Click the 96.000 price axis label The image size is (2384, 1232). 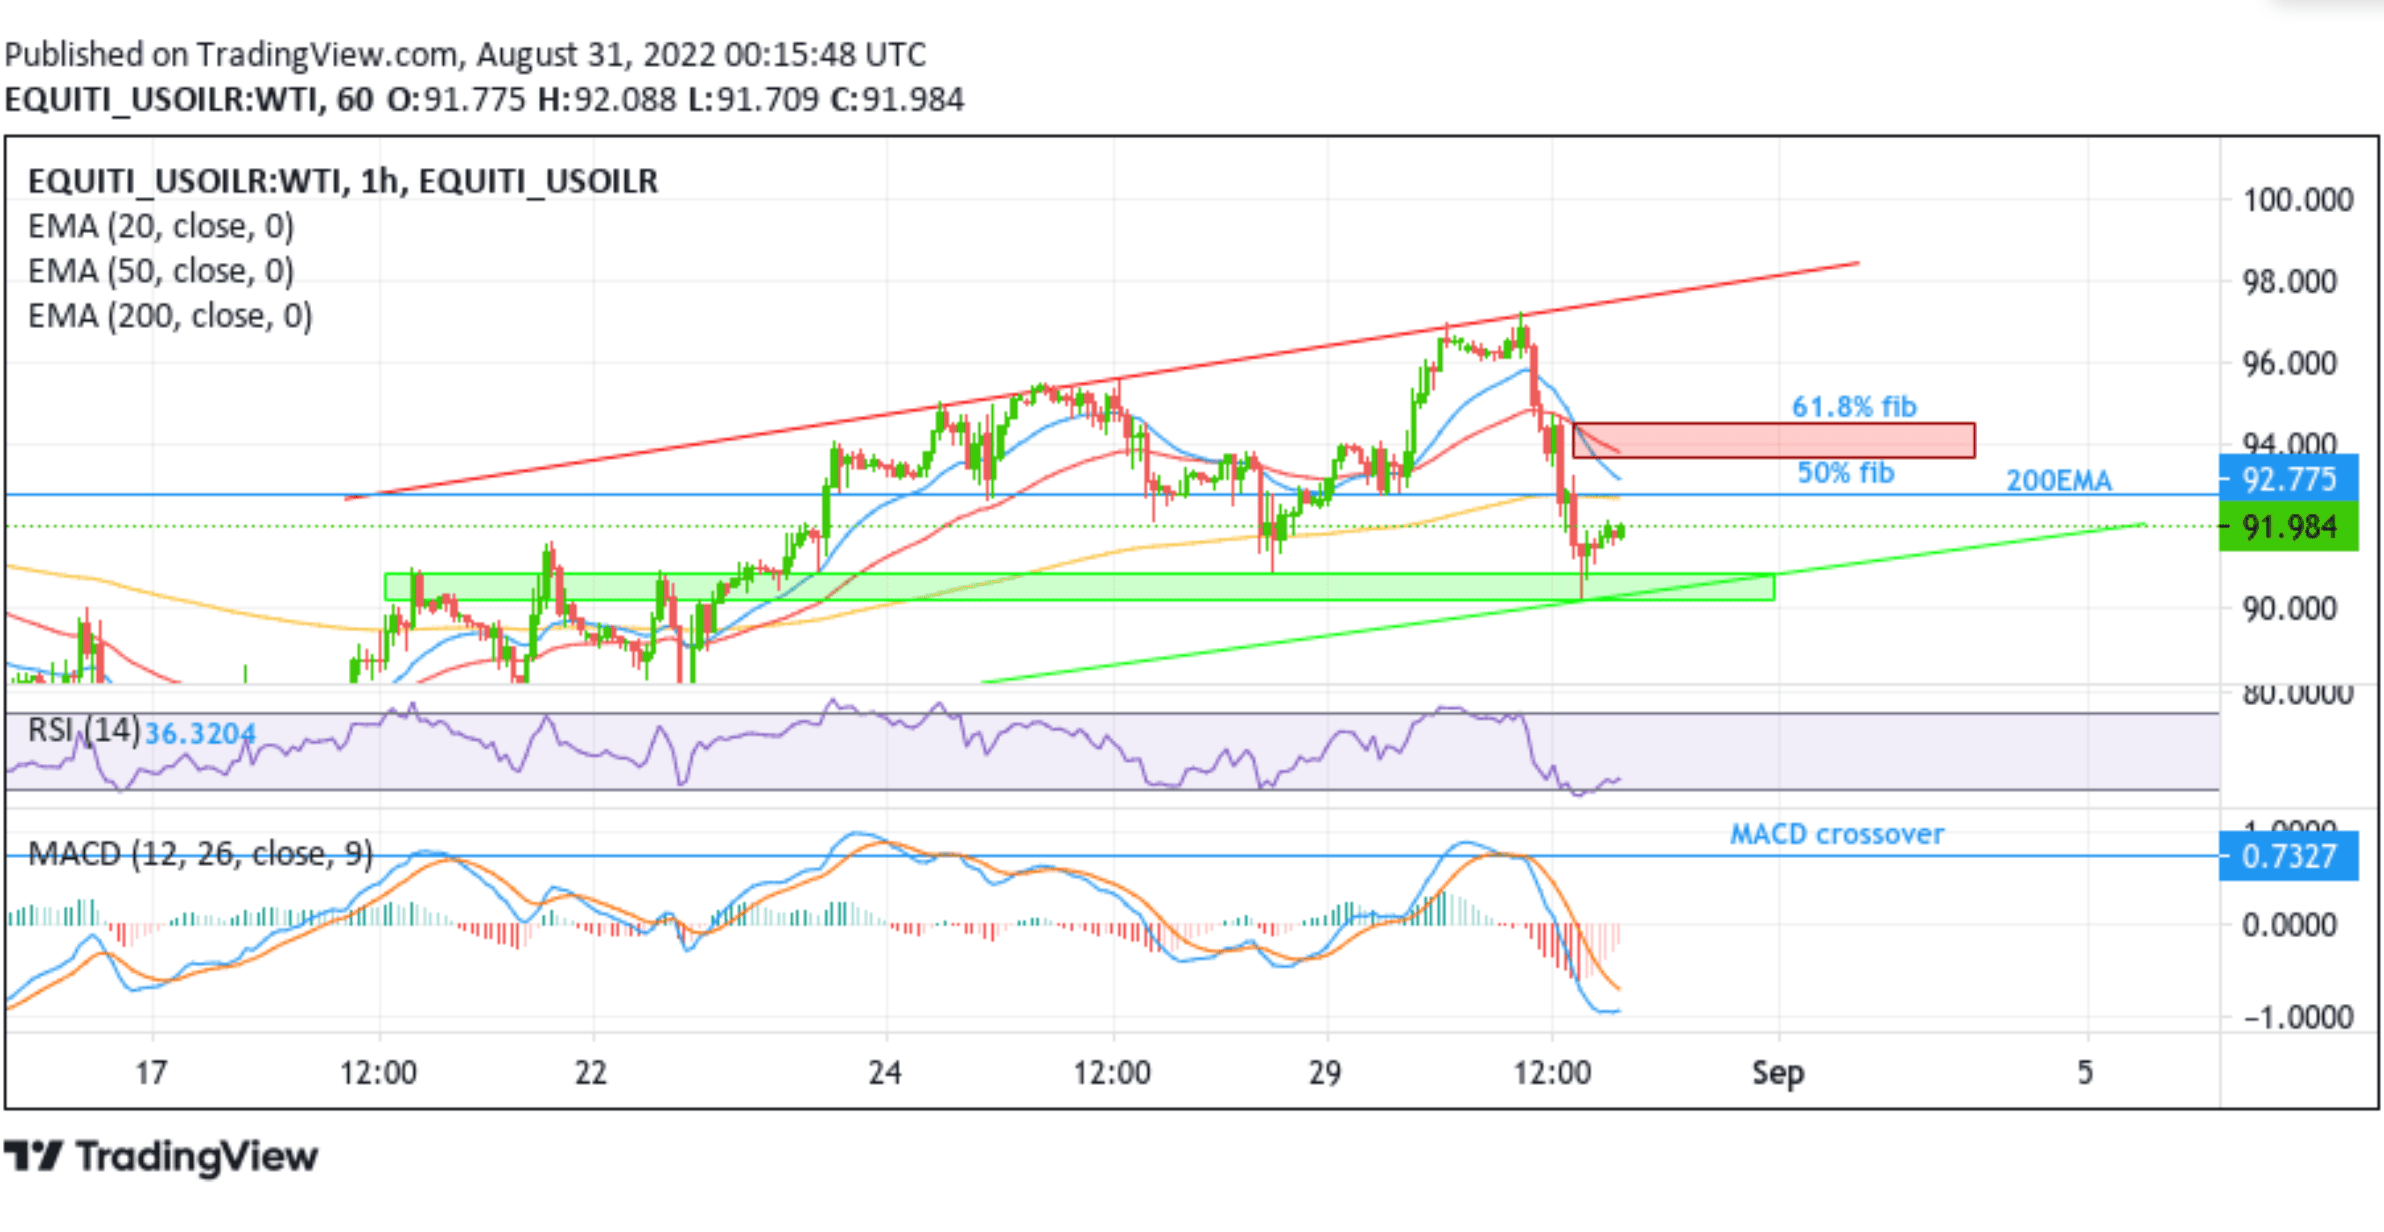[2290, 363]
